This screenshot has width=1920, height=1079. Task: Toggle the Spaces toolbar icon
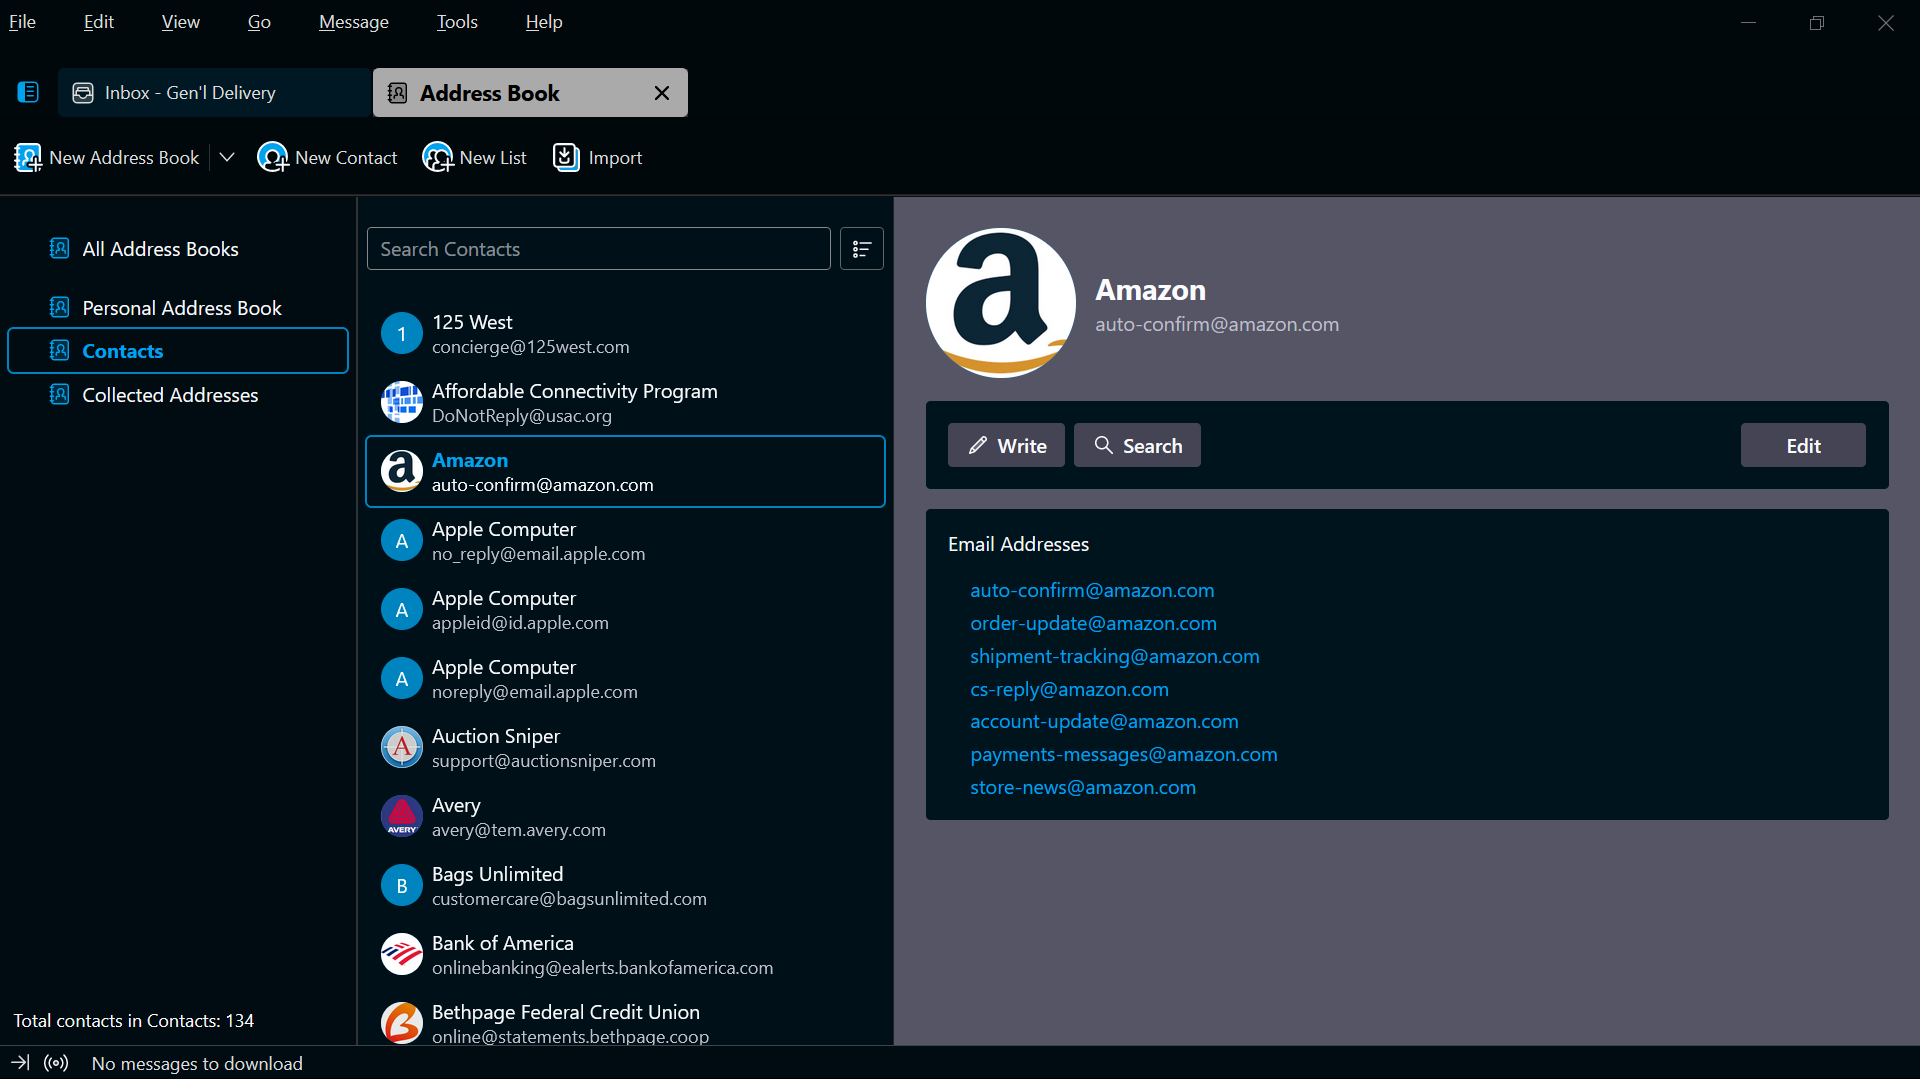pyautogui.click(x=28, y=92)
